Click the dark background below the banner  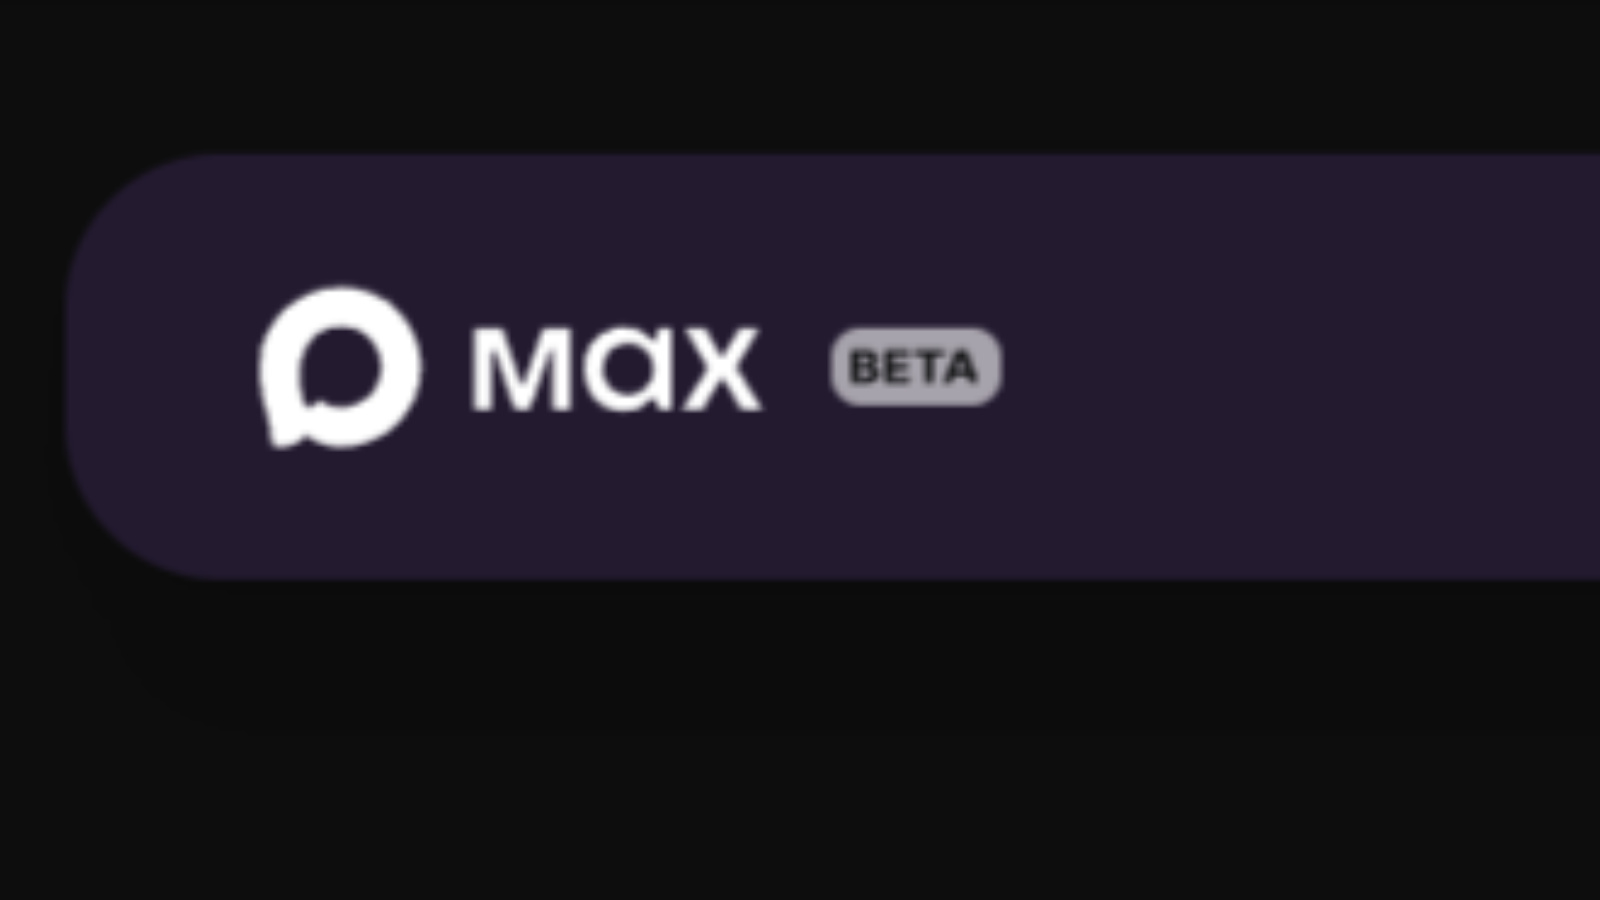pos(800,740)
